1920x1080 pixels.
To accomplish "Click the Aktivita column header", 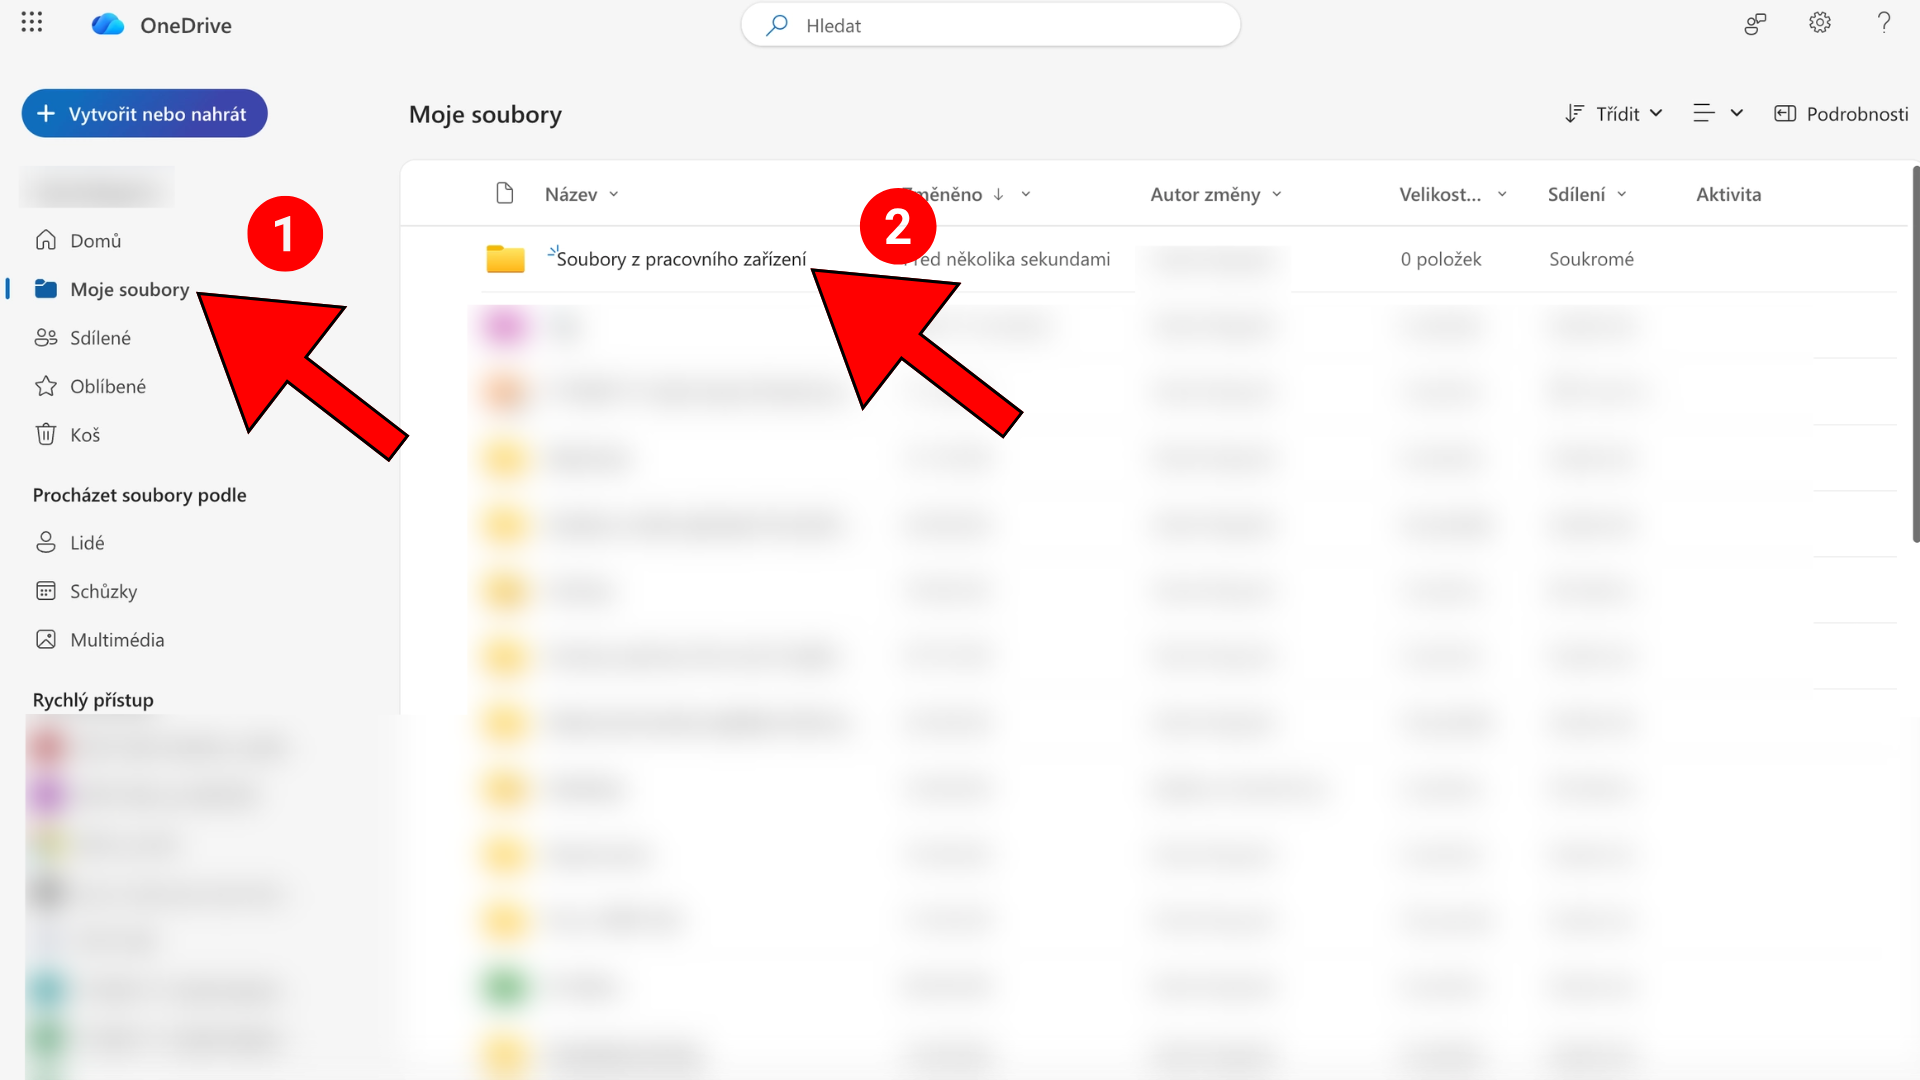I will [x=1728, y=195].
